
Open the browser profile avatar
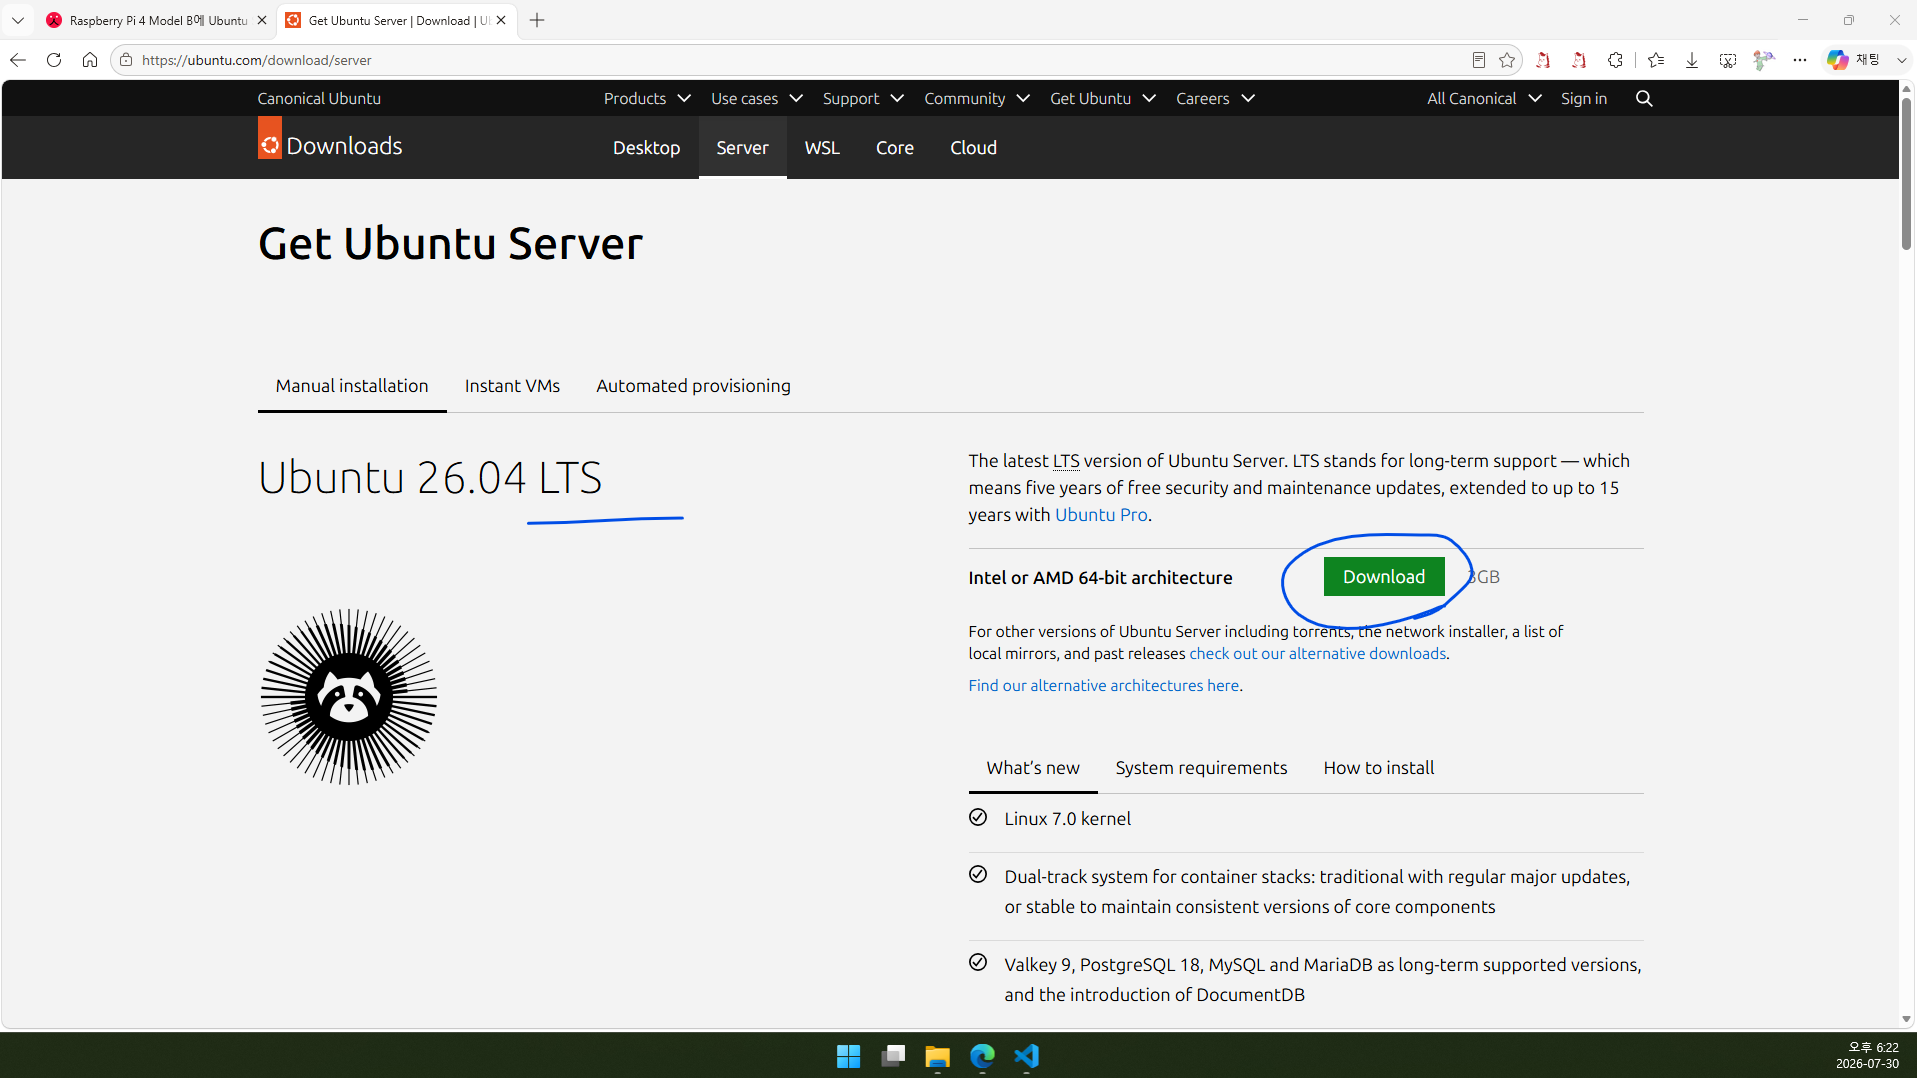tap(1764, 60)
